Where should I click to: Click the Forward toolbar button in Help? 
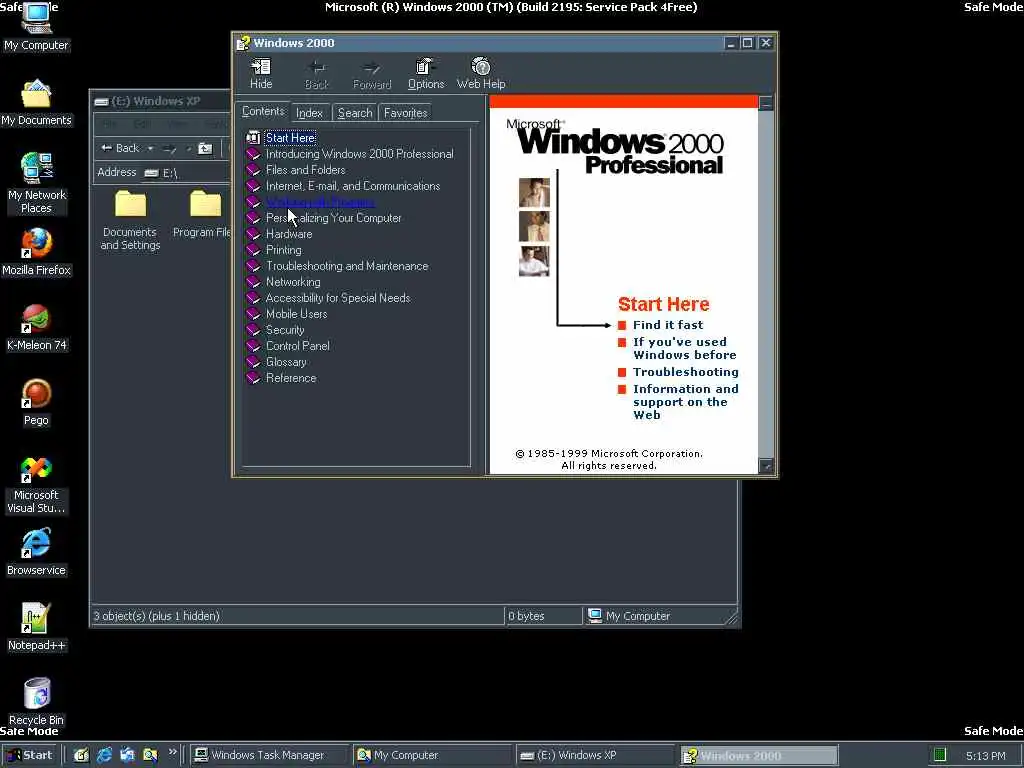pyautogui.click(x=372, y=73)
